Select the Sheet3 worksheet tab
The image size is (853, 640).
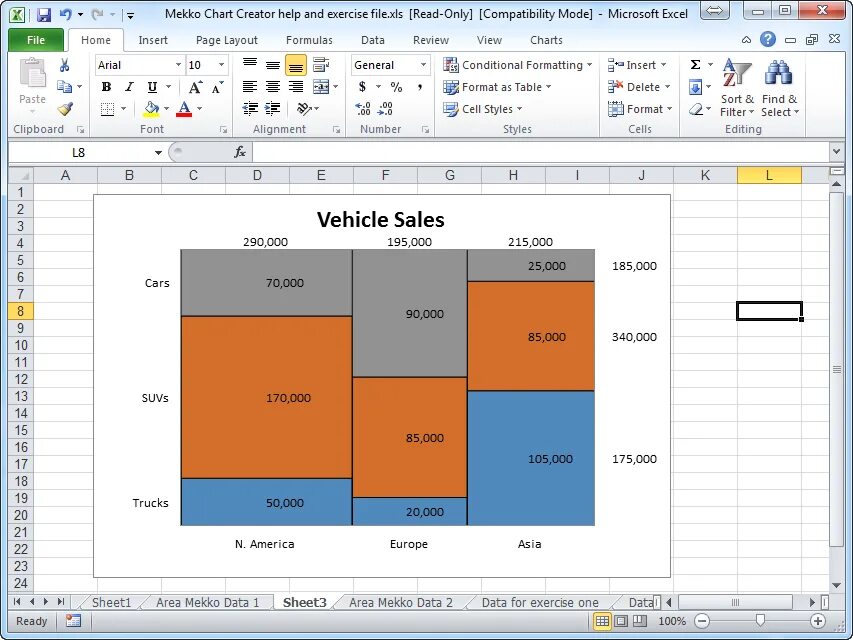(x=303, y=602)
